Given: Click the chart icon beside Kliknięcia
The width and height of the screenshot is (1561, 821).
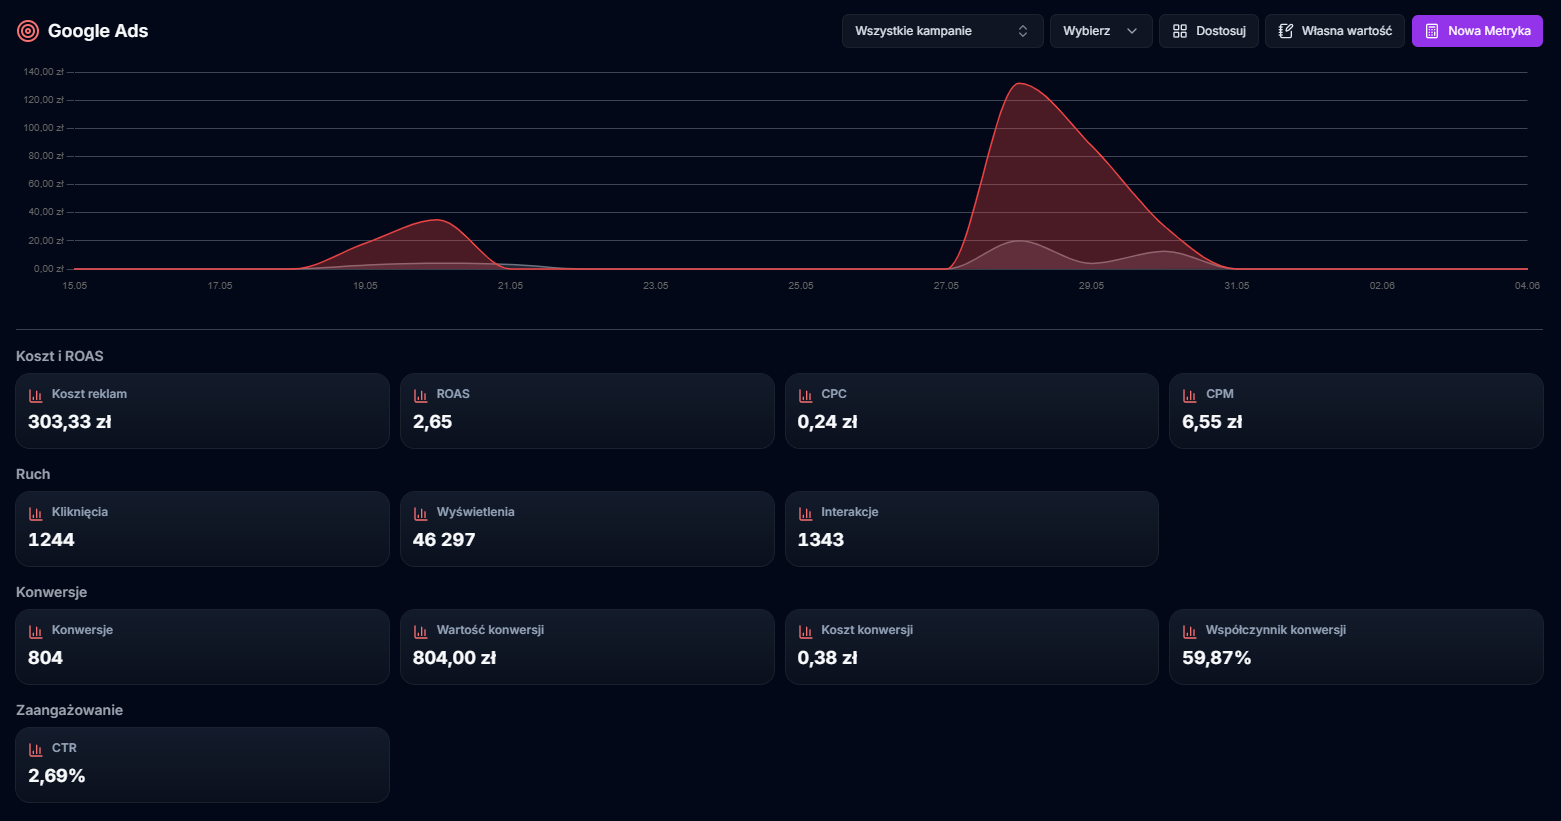Looking at the screenshot, I should point(36,513).
